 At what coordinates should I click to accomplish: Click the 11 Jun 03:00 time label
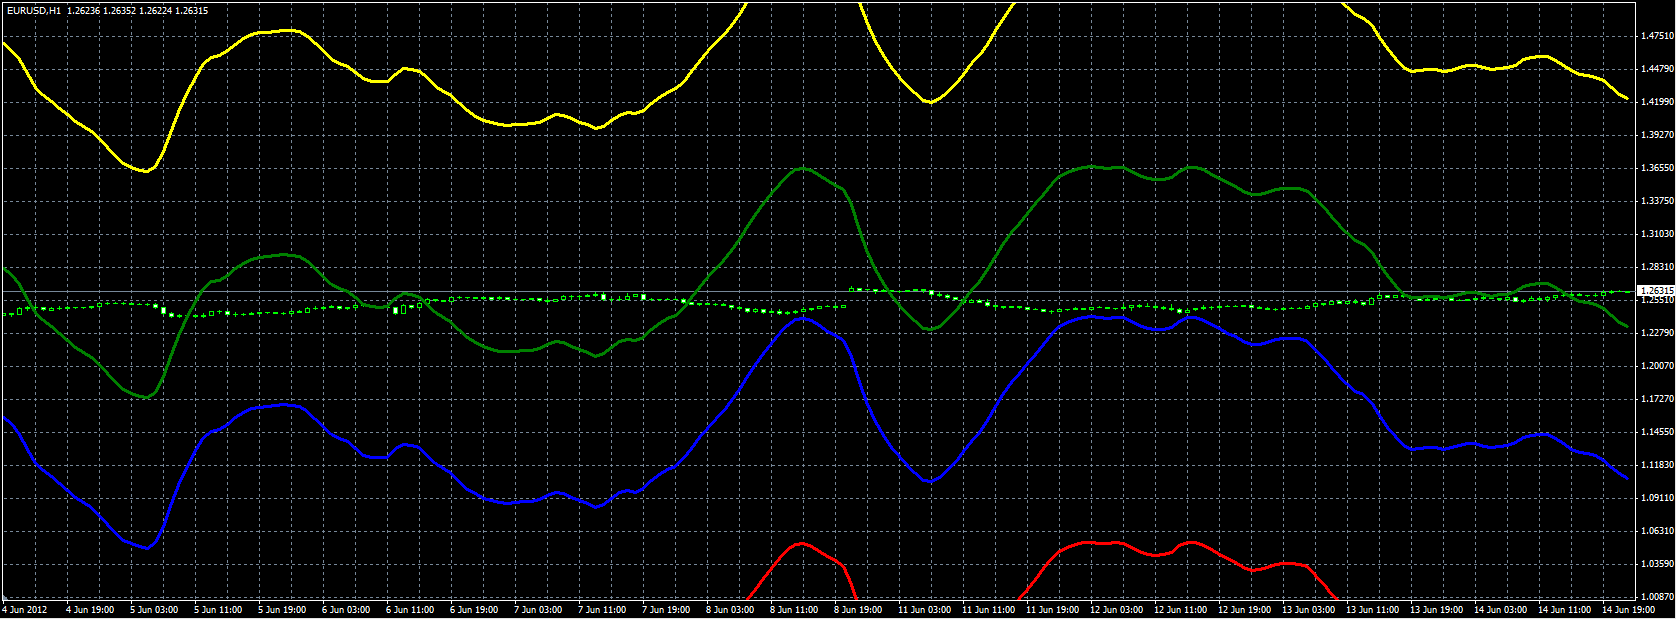click(924, 610)
